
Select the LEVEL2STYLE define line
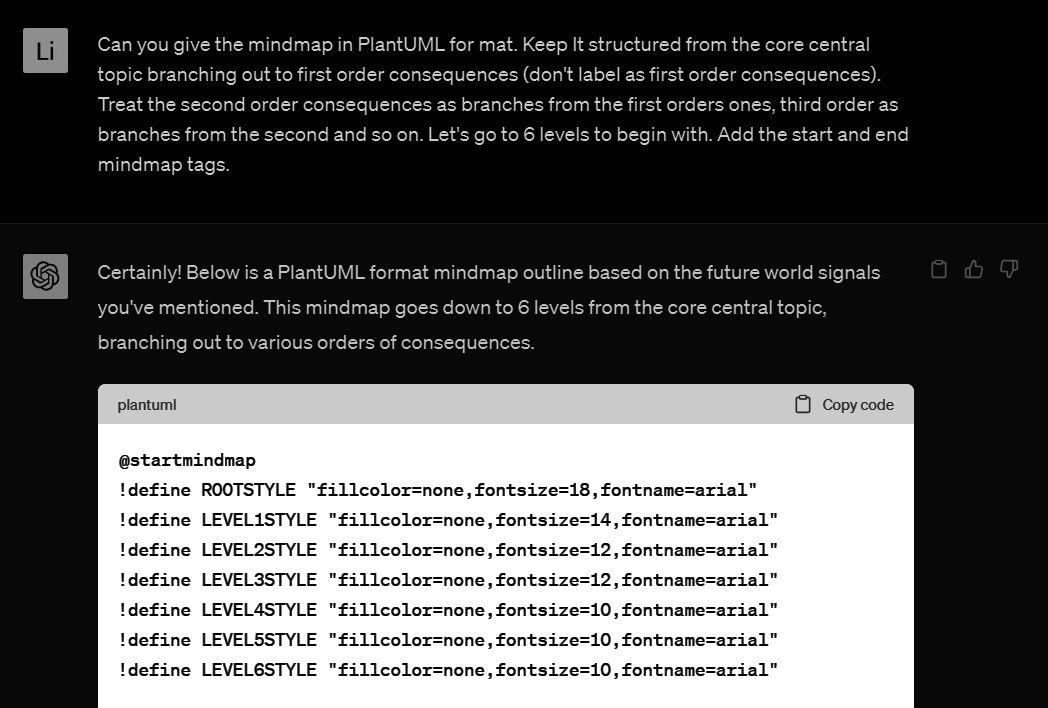point(447,551)
